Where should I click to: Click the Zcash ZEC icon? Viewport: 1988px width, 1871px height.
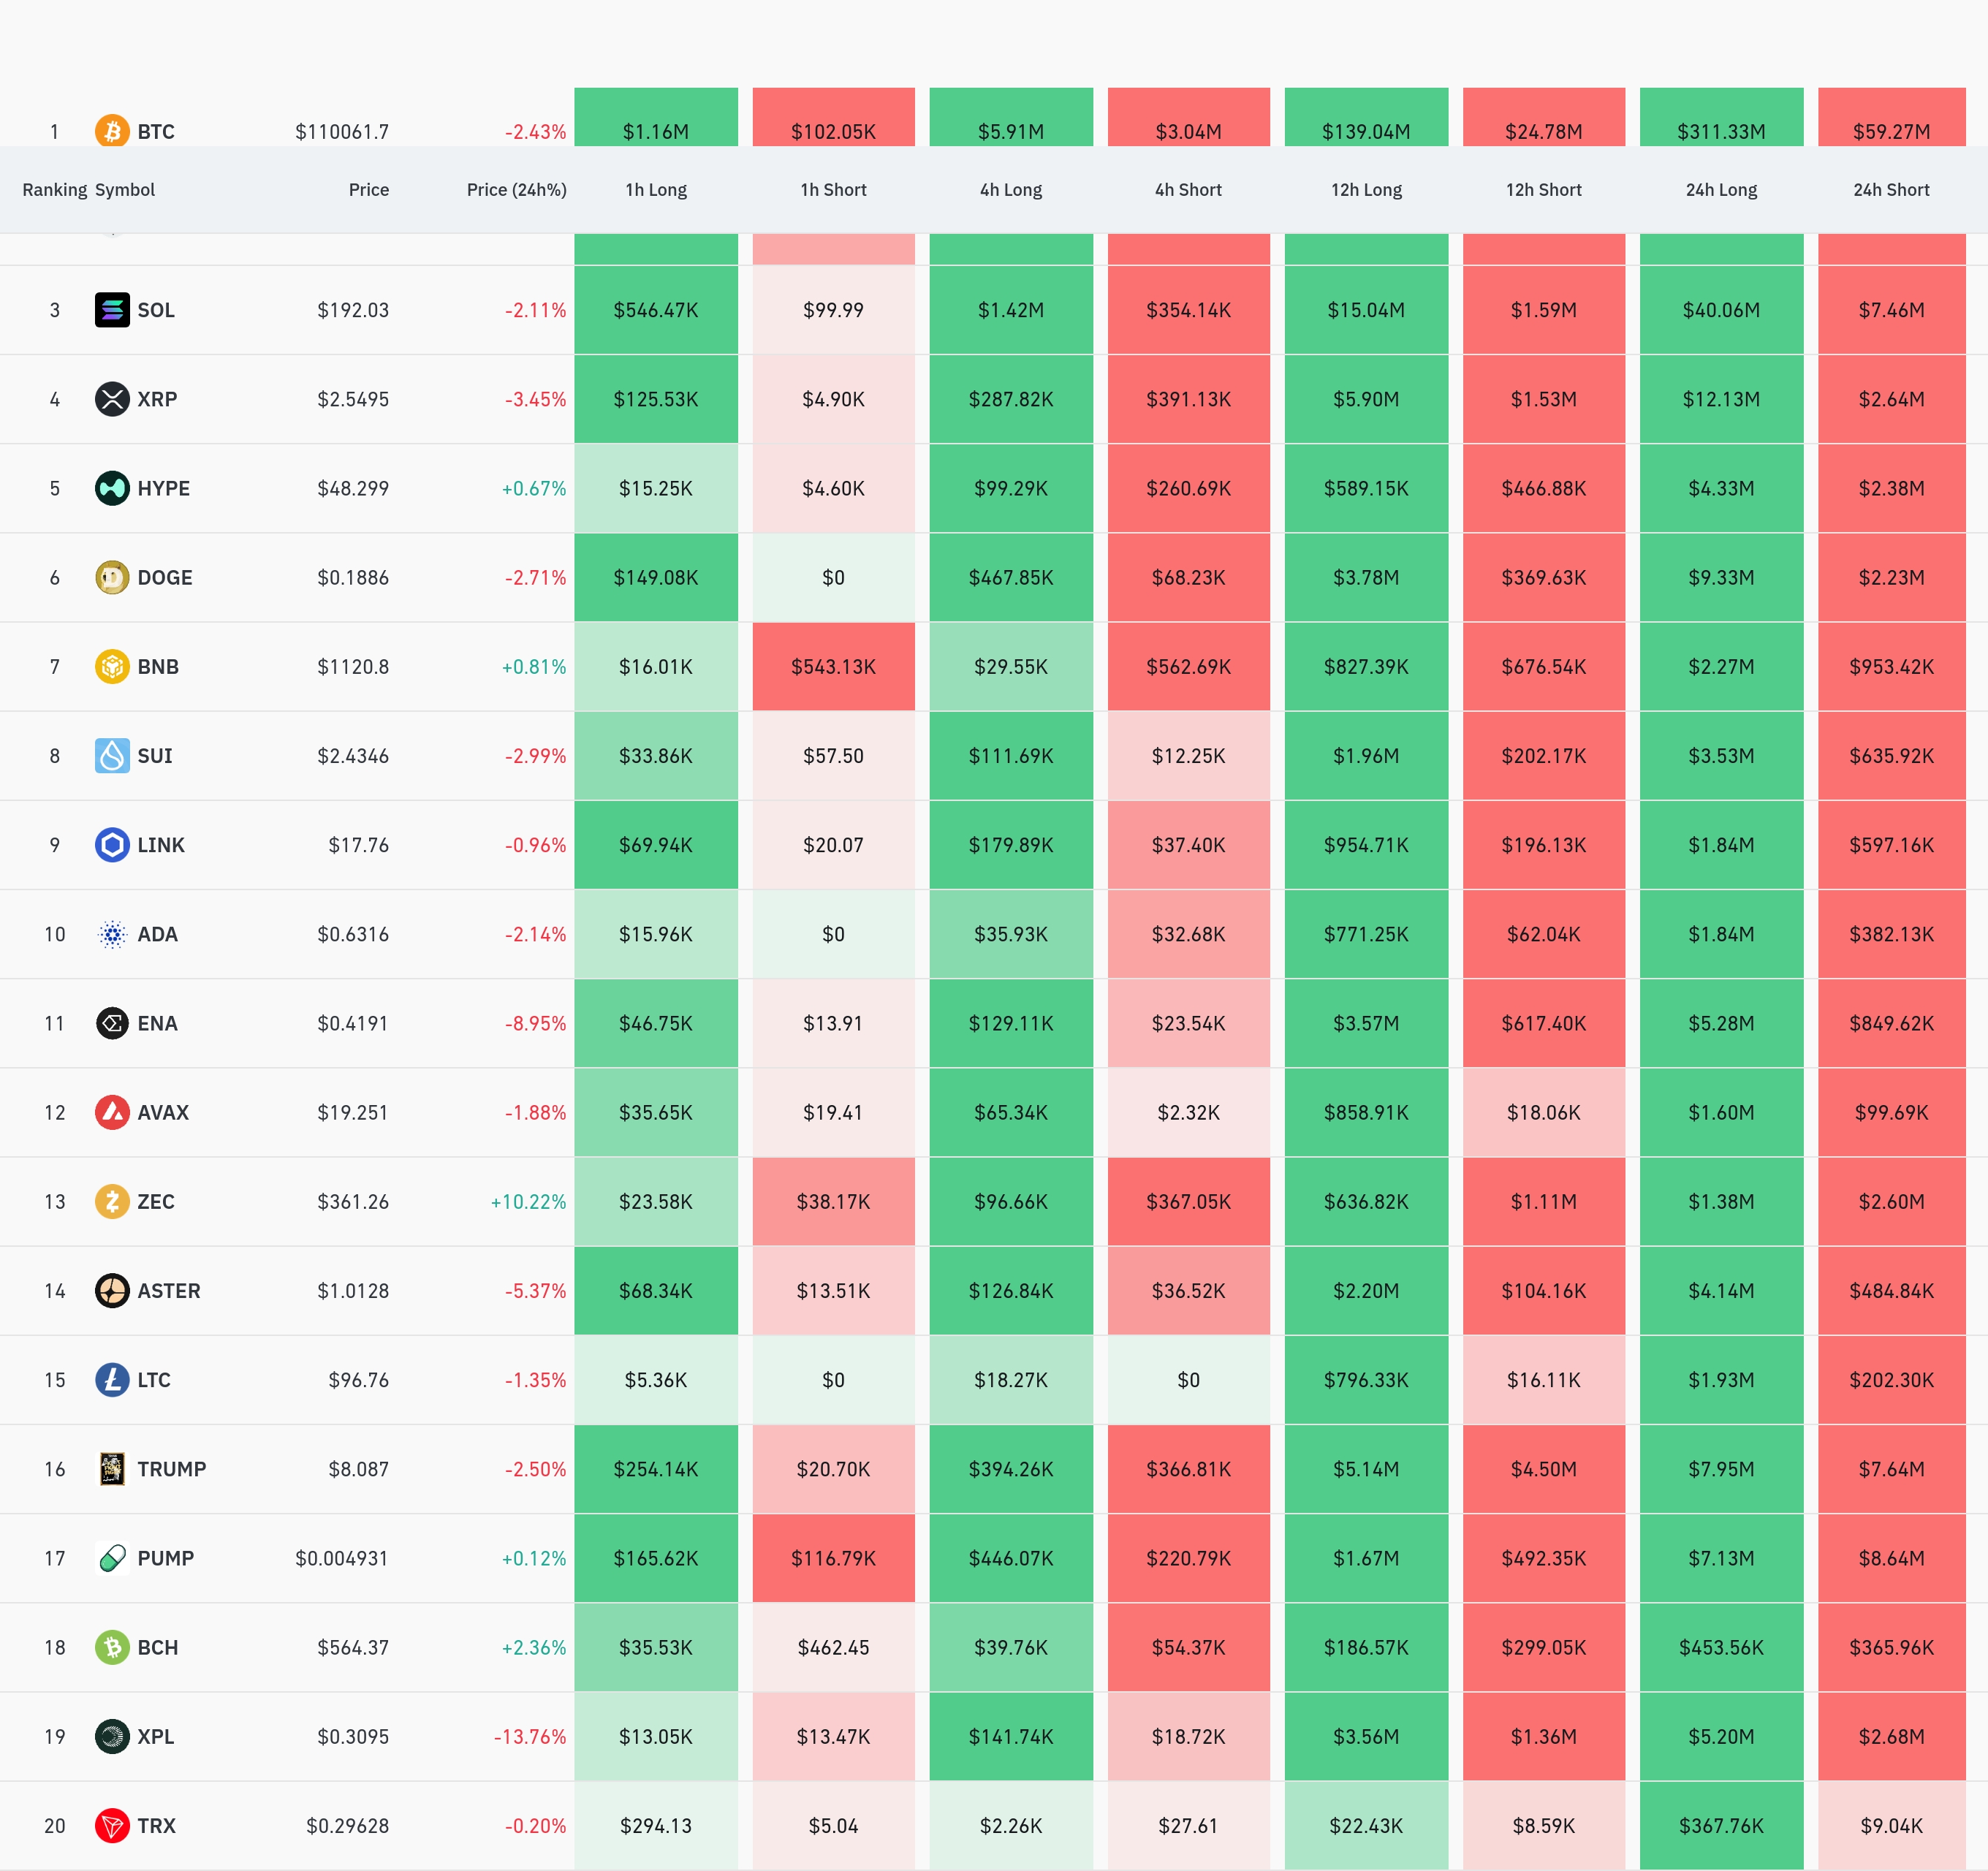[112, 1201]
